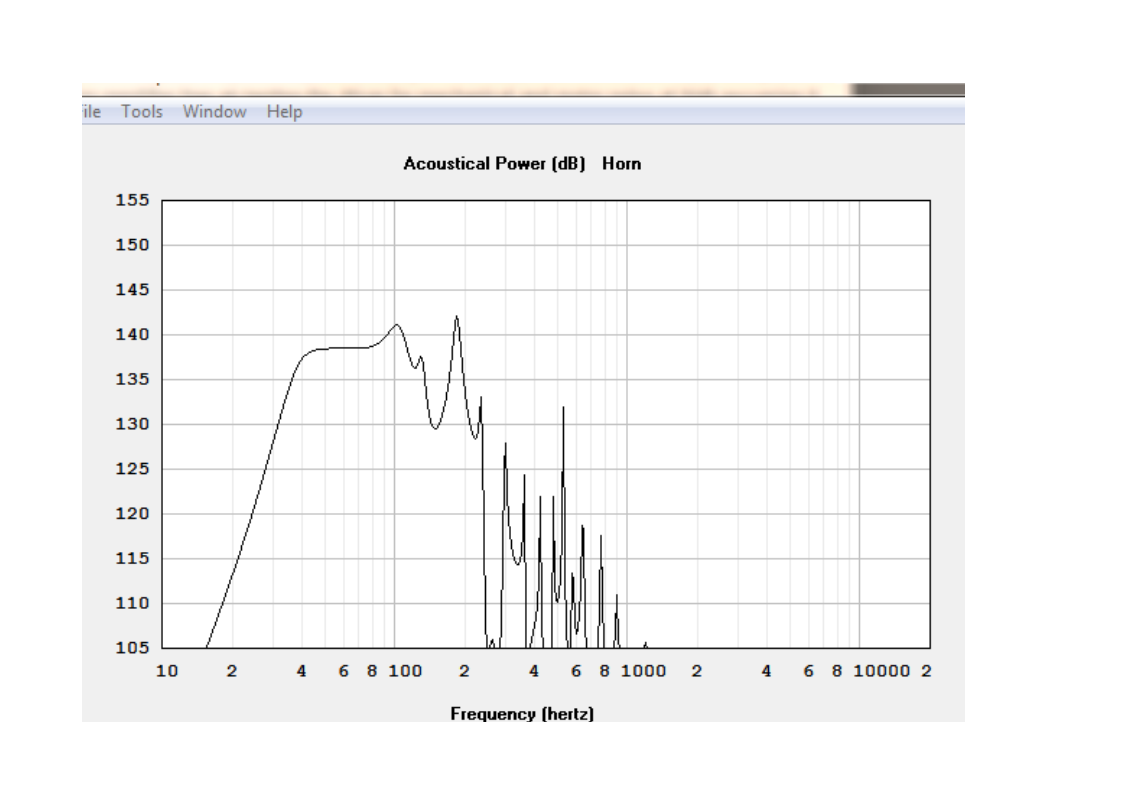The image size is (1122, 793).
Task: Click the 1000 label on frequency axis
Action: click(643, 671)
